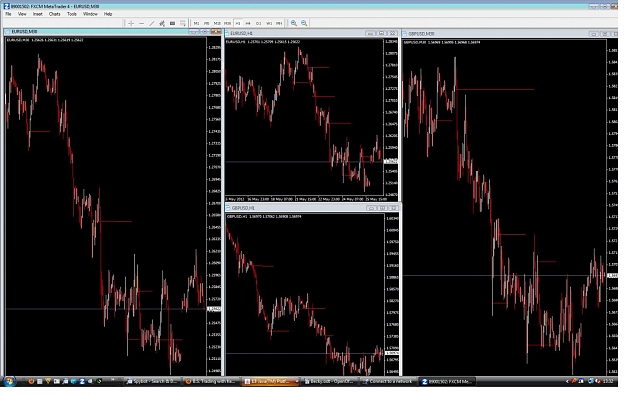Viewport: 625px width, 395px height.
Task: Click the EURUSD,M30 chart window icon
Action: click(x=7, y=31)
